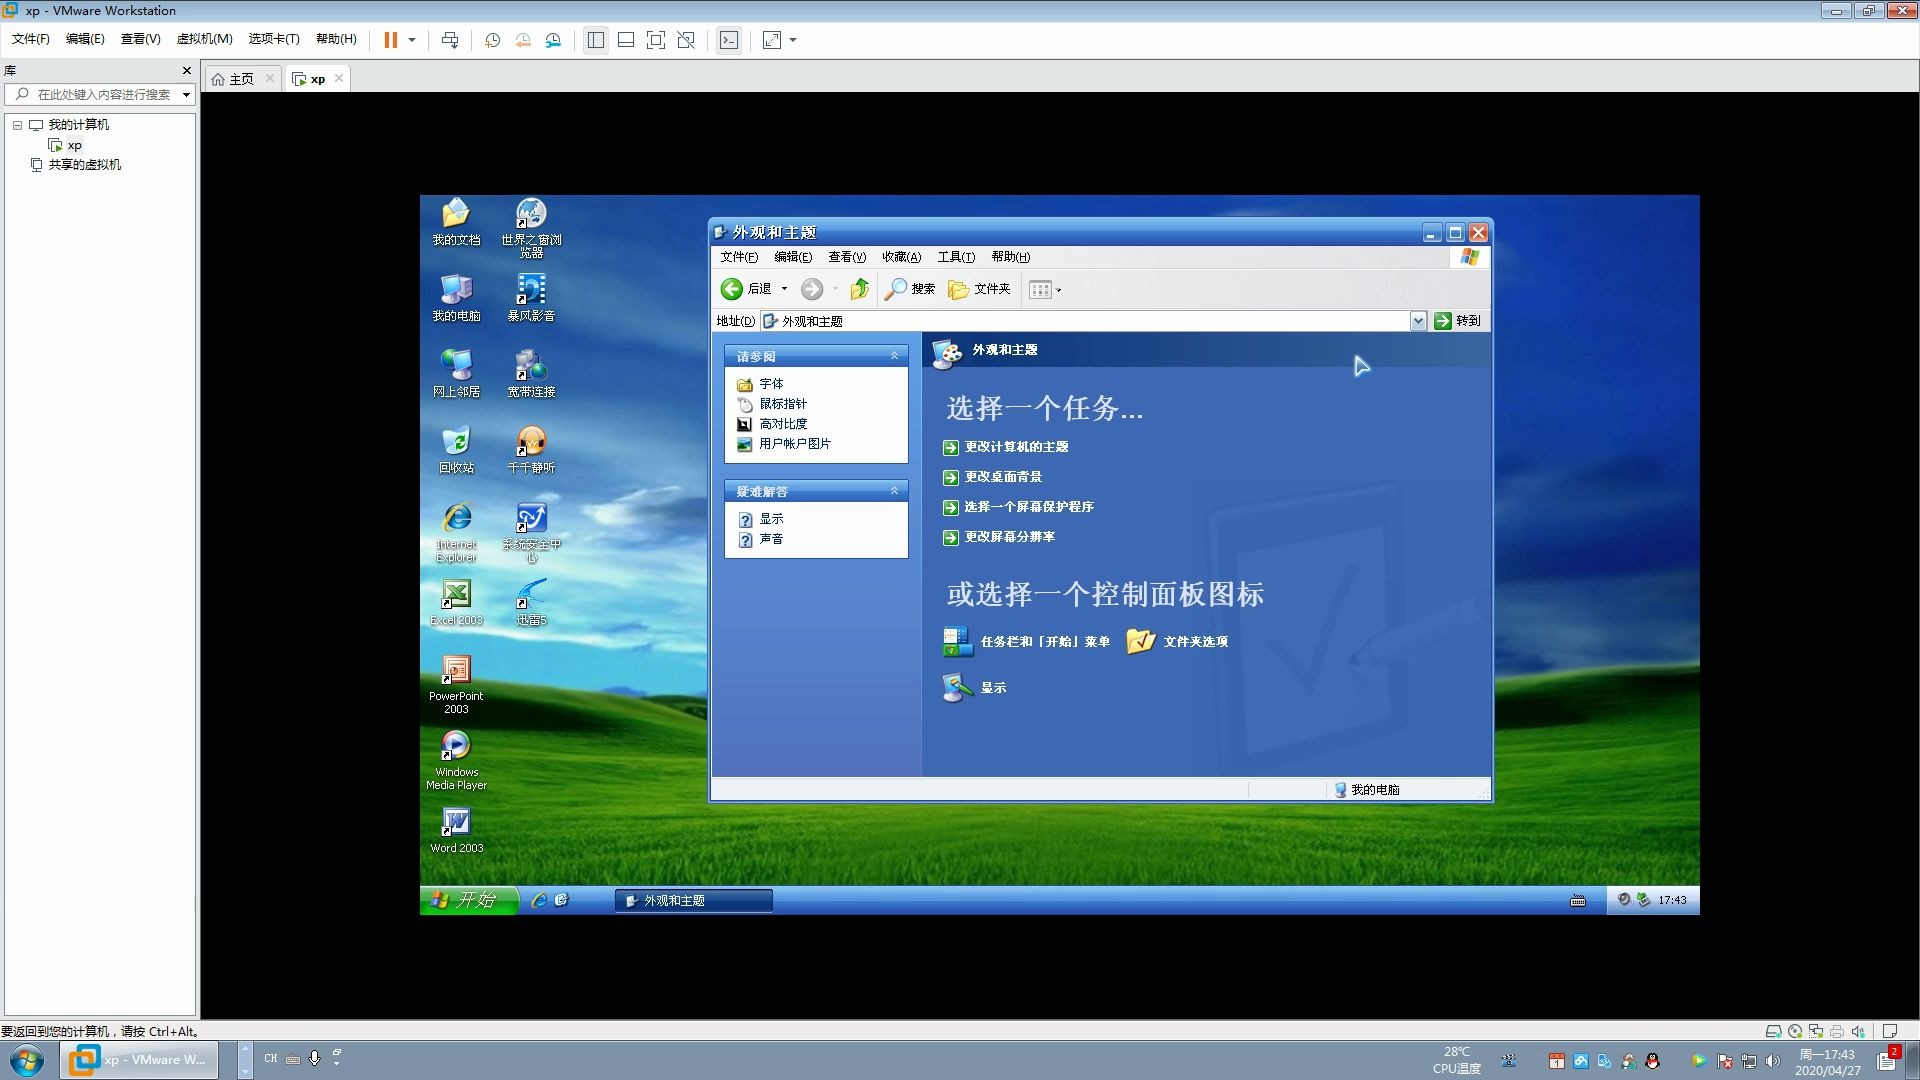Click the 后退 back arrow button
The width and height of the screenshot is (1920, 1080).
(746, 289)
